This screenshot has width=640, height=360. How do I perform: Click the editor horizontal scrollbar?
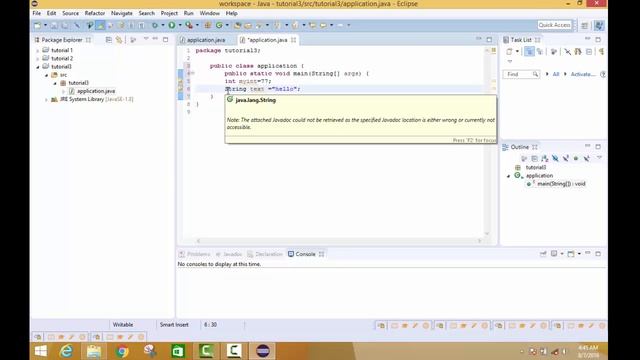[x=339, y=241]
